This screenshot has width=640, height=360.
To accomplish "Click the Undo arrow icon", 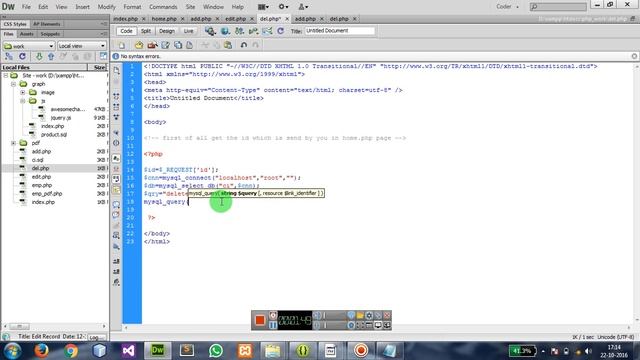I will coord(244,45).
